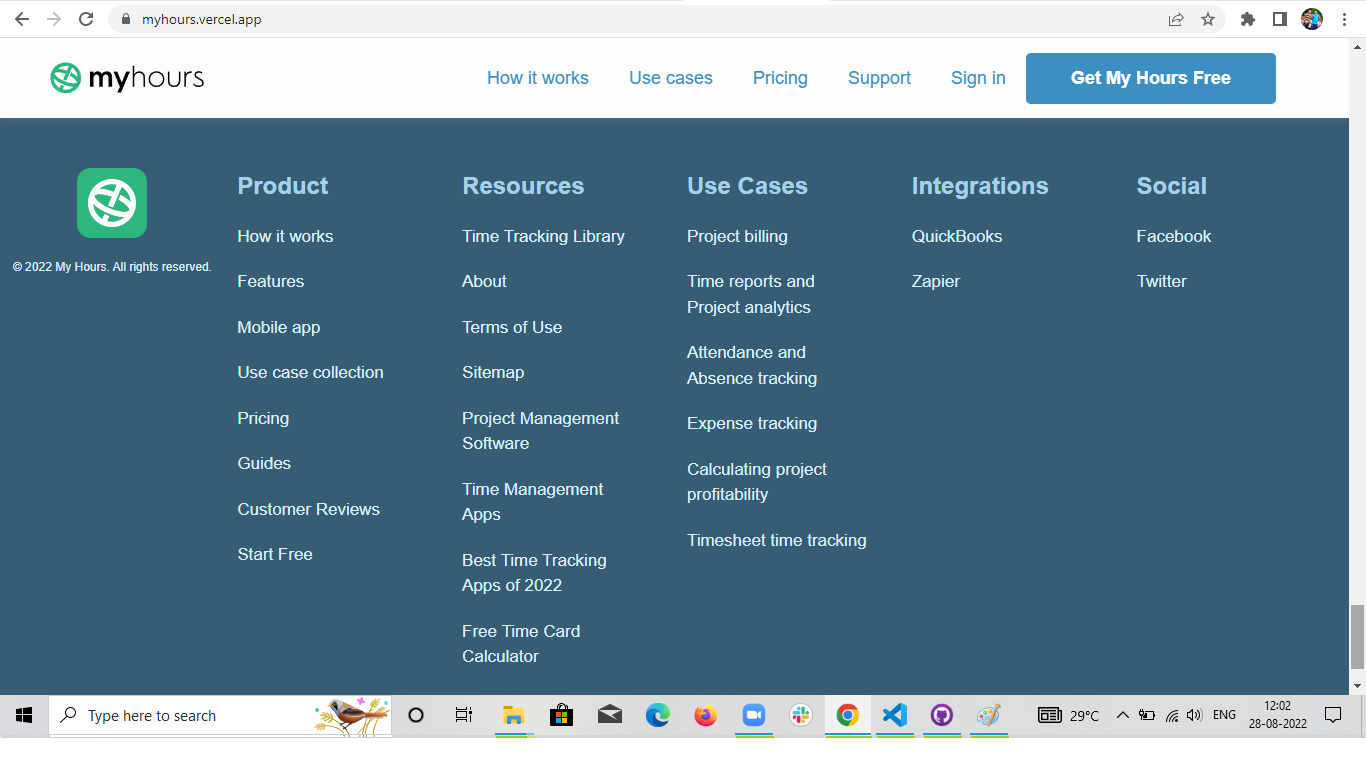This screenshot has width=1366, height=768.
Task: Open Use case collection link
Action: click(x=311, y=372)
